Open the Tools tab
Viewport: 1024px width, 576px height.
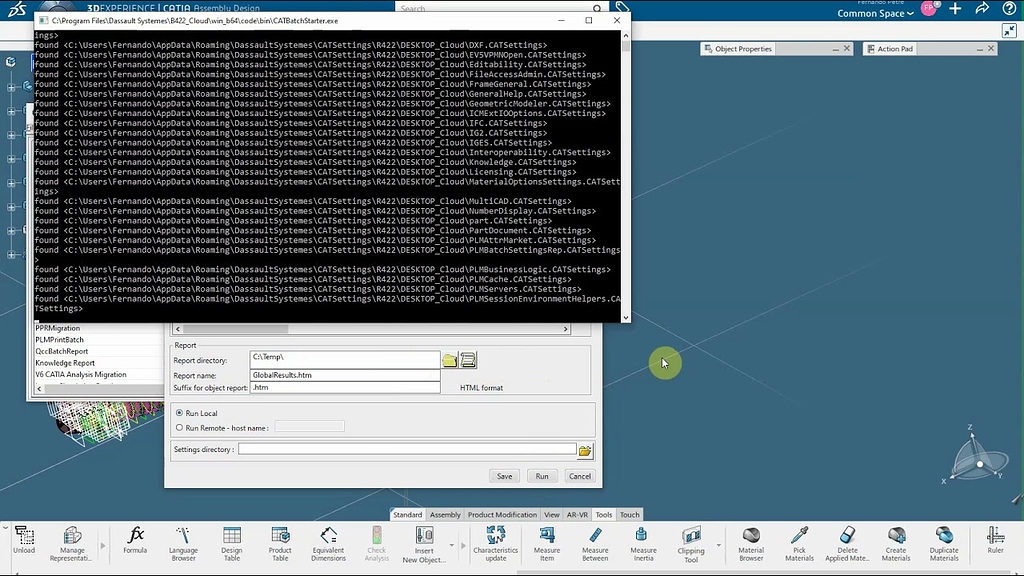(x=603, y=514)
